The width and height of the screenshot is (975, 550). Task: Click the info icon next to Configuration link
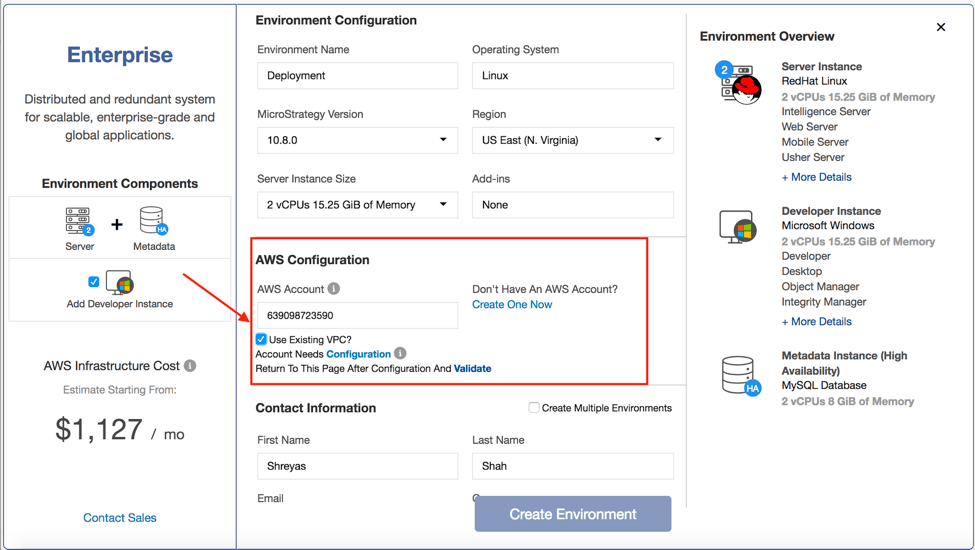pos(400,354)
